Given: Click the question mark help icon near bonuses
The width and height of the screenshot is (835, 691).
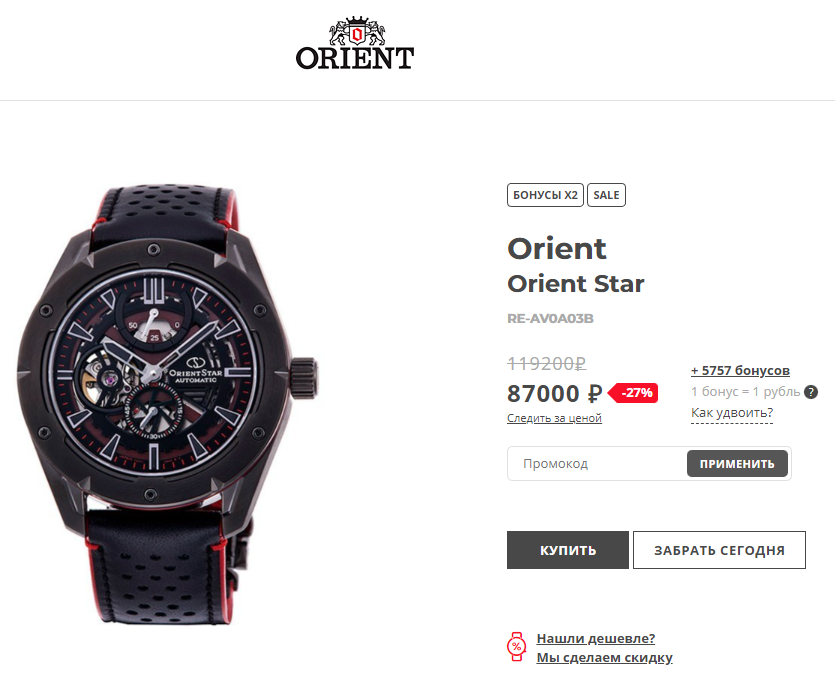Looking at the screenshot, I should [811, 392].
